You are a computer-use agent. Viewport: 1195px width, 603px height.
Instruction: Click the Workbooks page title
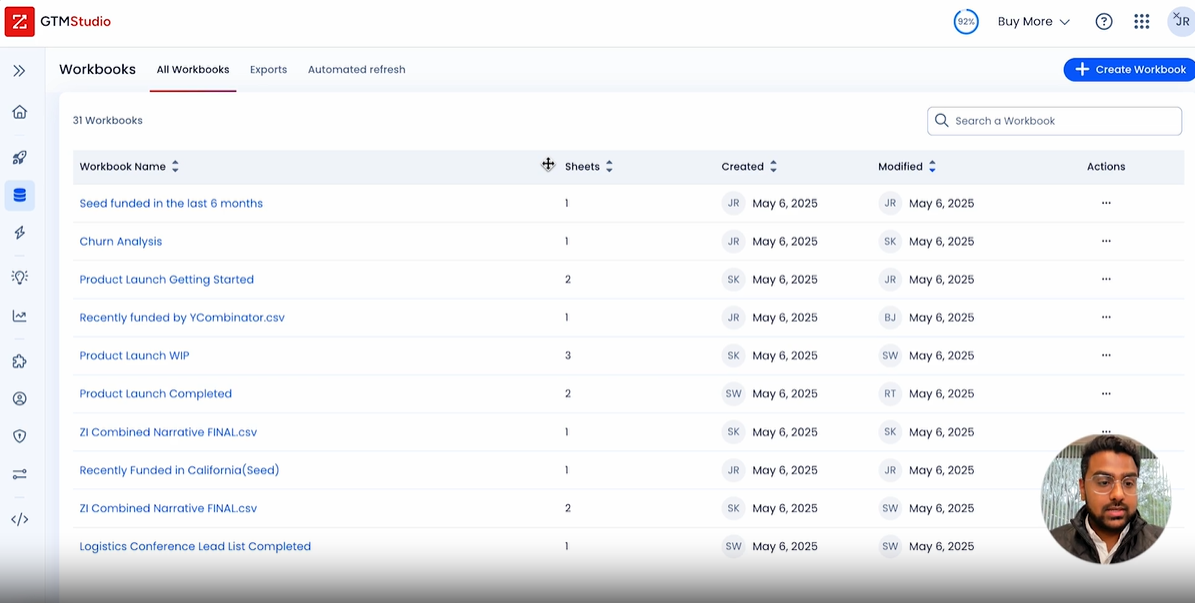point(98,69)
